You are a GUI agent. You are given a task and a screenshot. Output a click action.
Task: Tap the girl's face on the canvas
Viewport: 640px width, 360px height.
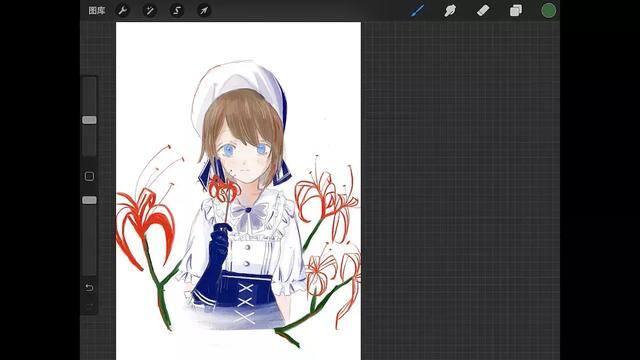pyautogui.click(x=244, y=161)
